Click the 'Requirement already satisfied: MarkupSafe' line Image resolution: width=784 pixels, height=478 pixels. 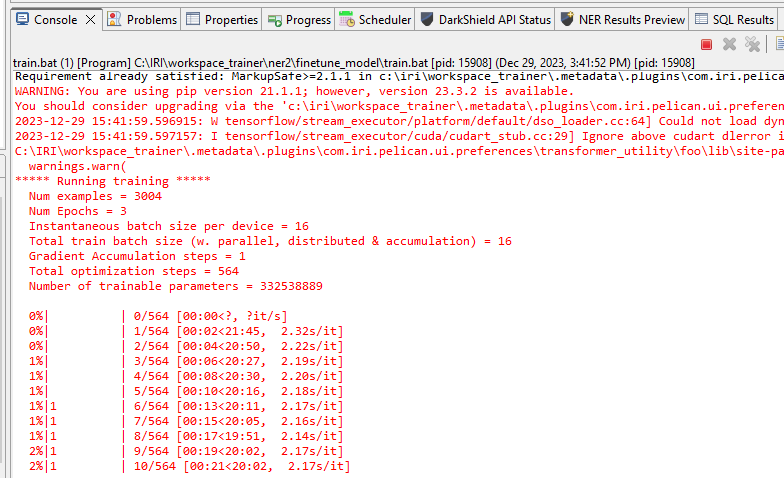pos(399,76)
